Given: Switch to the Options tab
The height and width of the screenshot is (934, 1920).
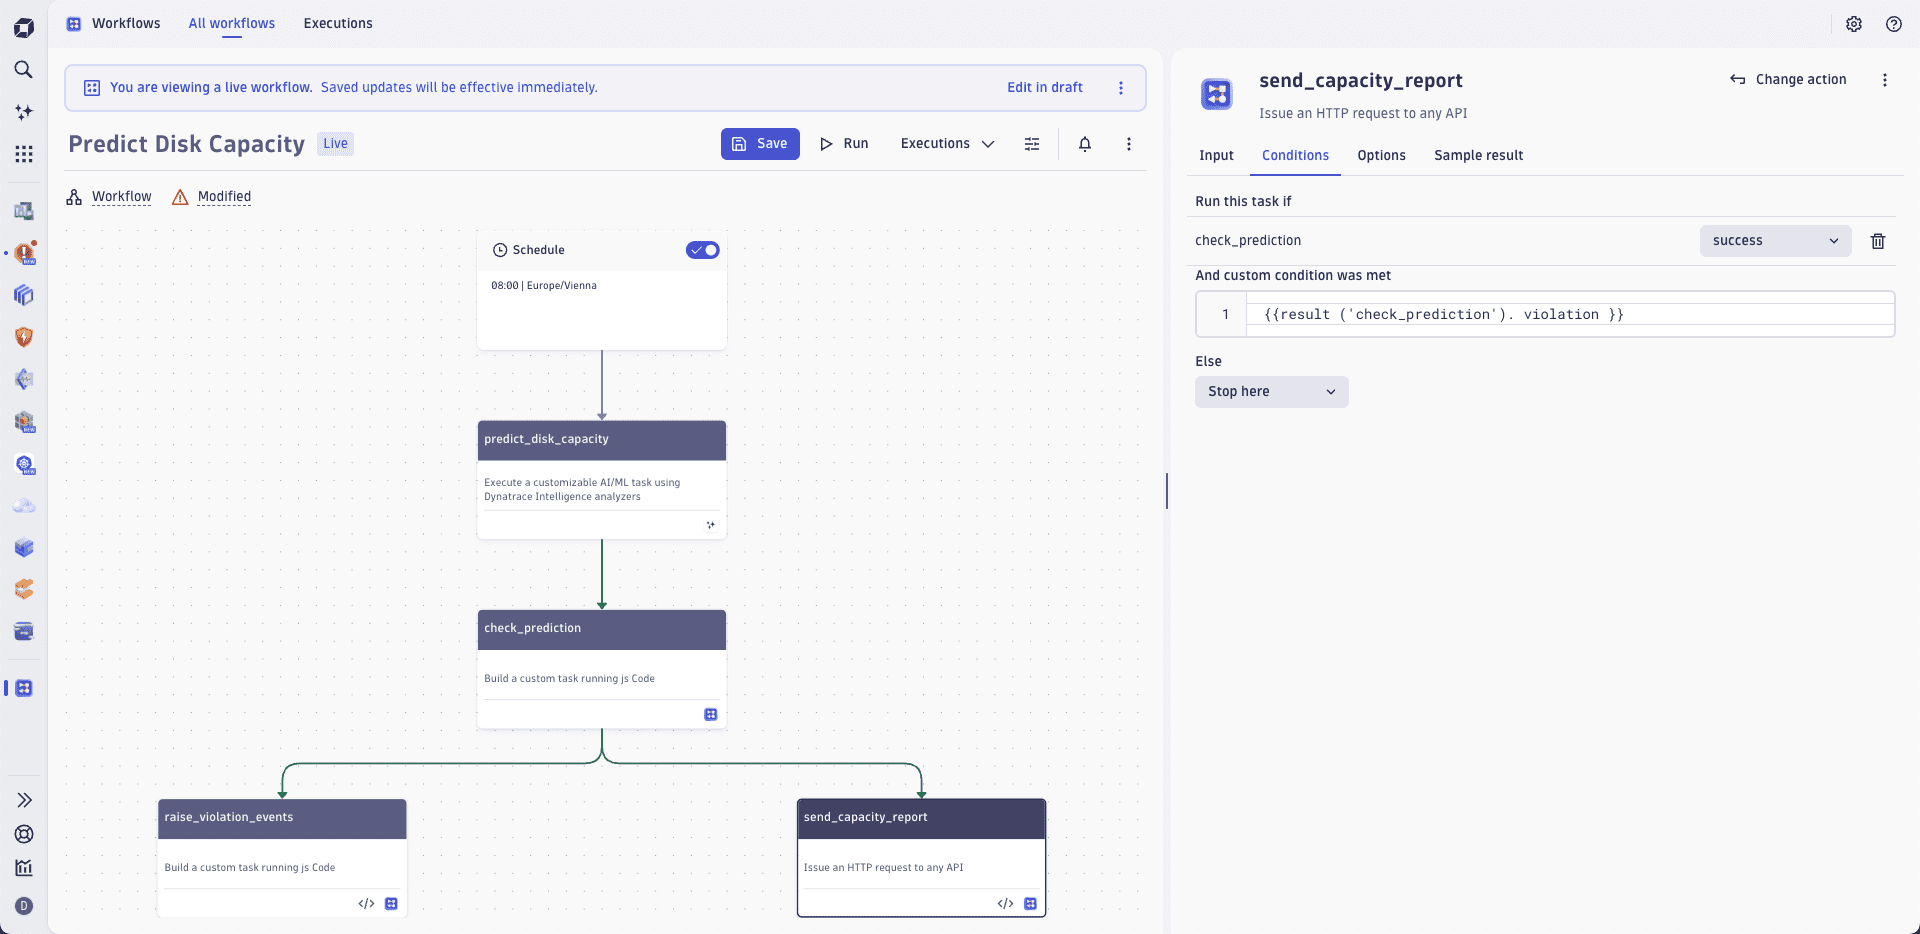Looking at the screenshot, I should 1381,156.
